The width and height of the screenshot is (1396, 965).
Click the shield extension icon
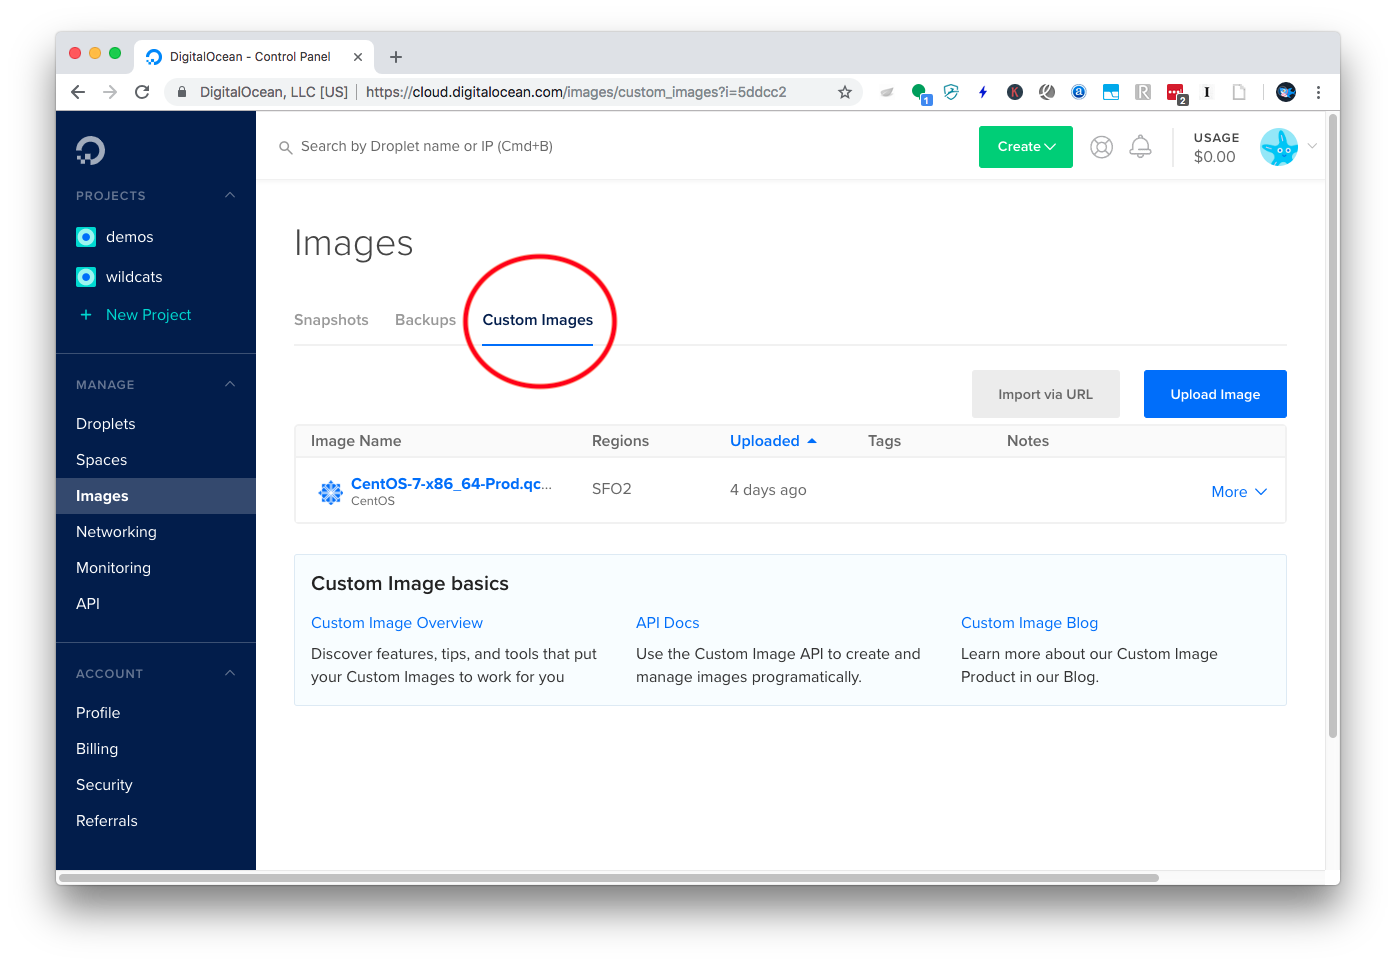(951, 92)
